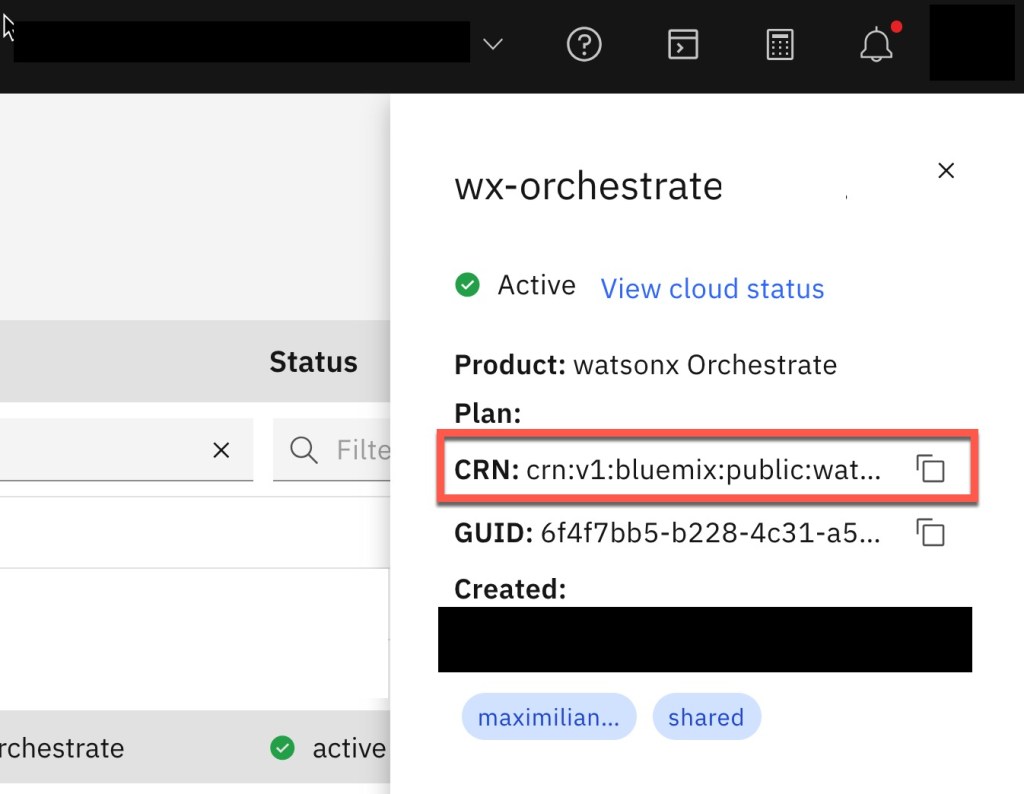Copy the GUID value to clipboard

pos(930,533)
